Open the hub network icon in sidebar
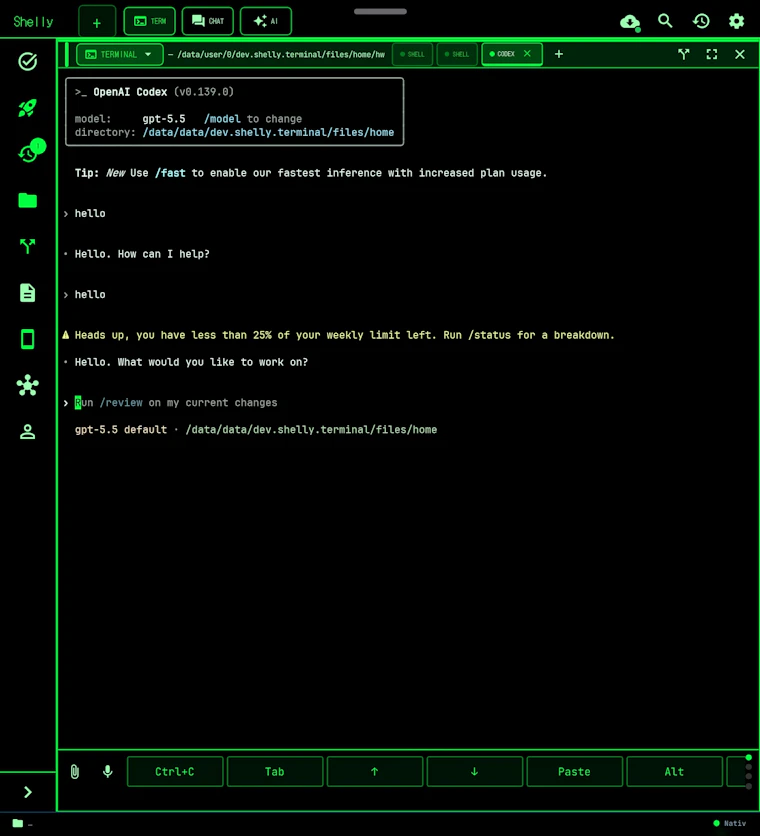This screenshot has height=836, width=760. click(x=27, y=385)
